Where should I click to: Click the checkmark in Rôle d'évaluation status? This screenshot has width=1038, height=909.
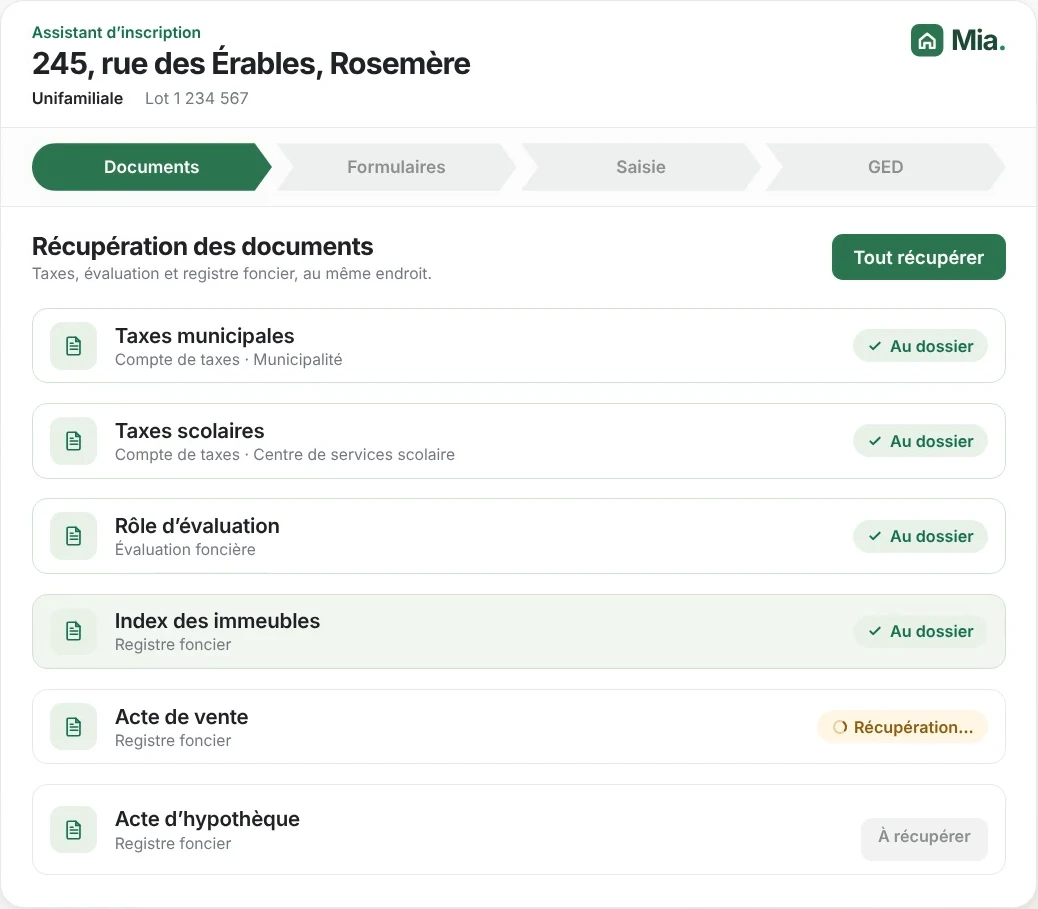point(874,536)
